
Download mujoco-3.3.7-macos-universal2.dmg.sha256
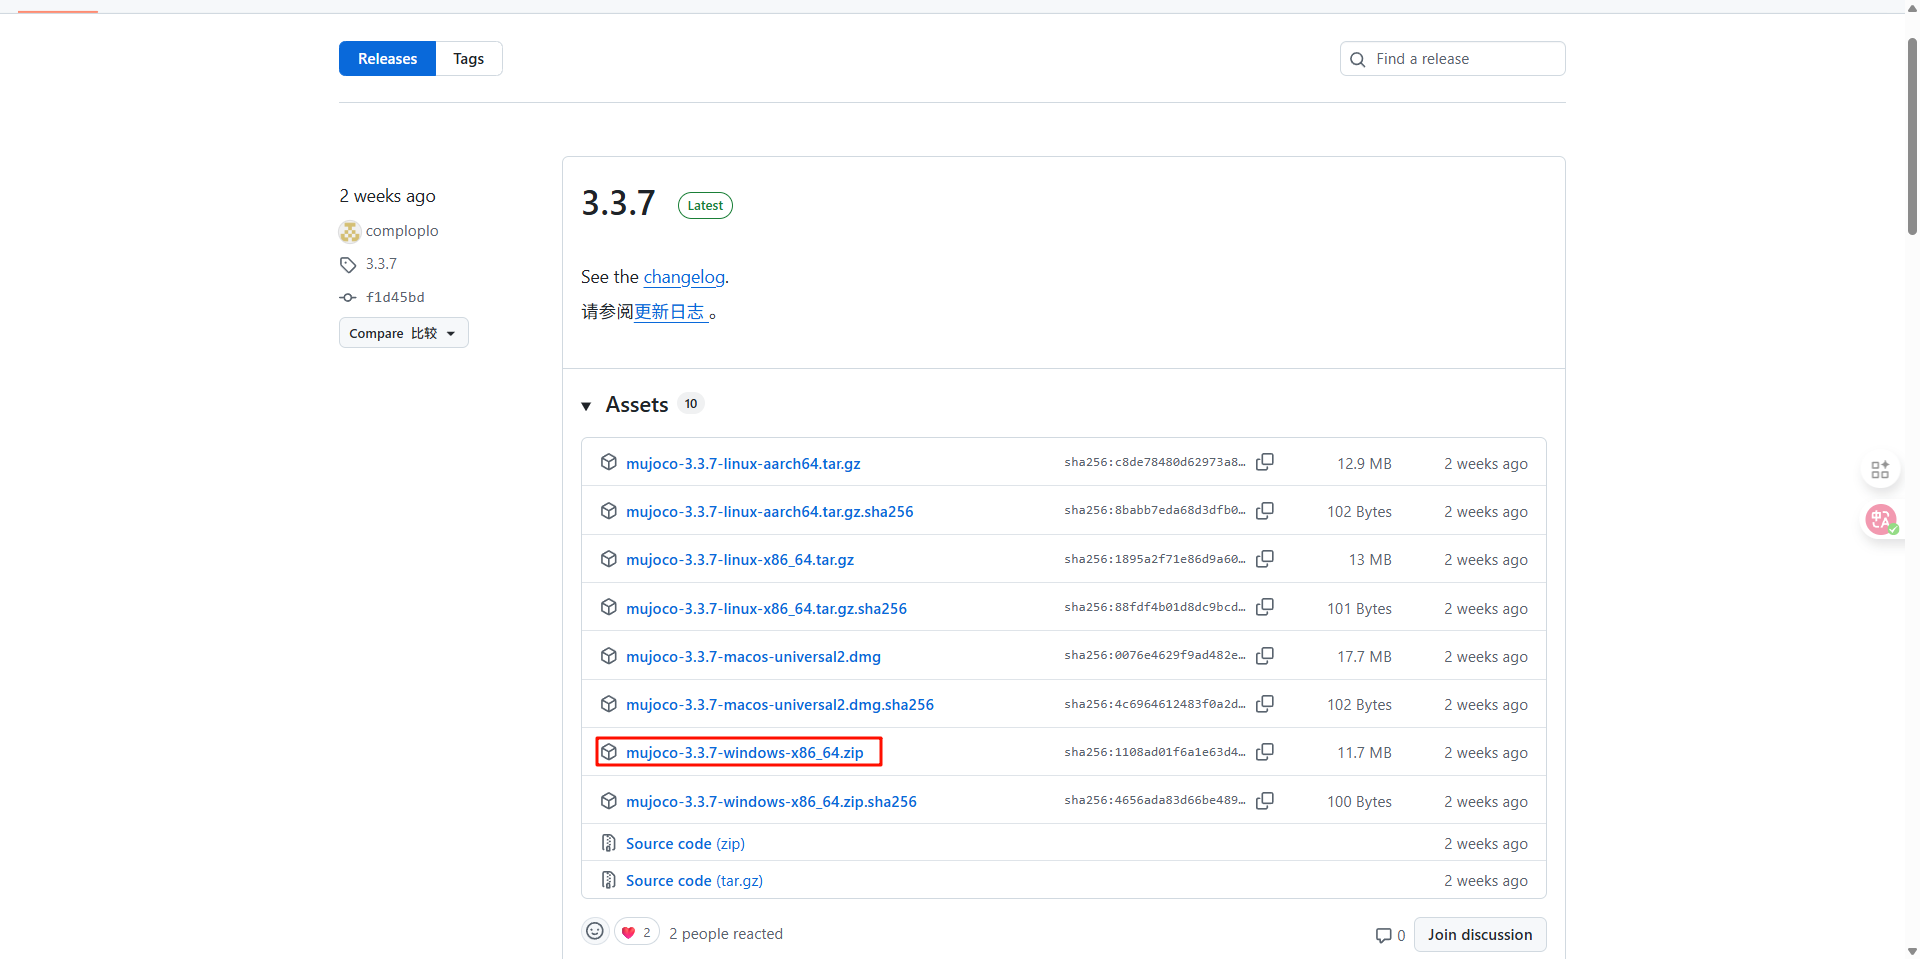point(780,705)
